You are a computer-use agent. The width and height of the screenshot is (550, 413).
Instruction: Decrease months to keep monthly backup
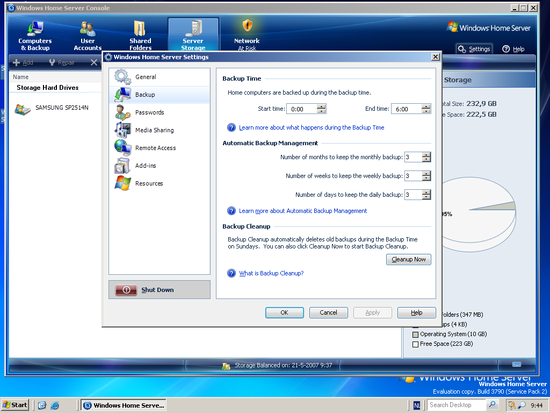pyautogui.click(x=426, y=160)
